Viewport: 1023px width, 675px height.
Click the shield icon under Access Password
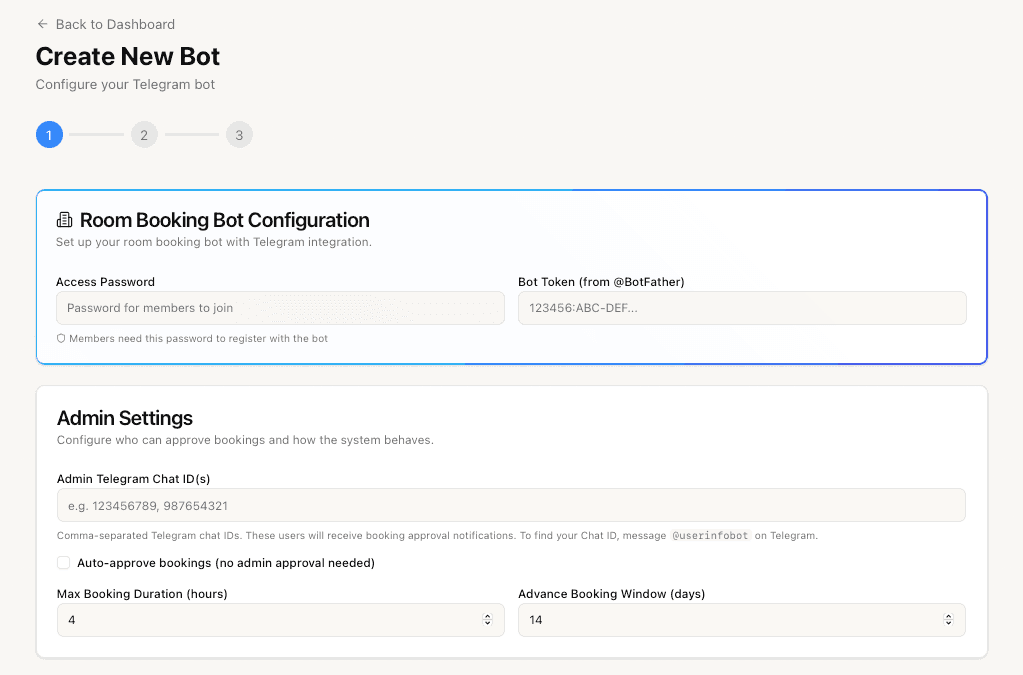[x=61, y=338]
